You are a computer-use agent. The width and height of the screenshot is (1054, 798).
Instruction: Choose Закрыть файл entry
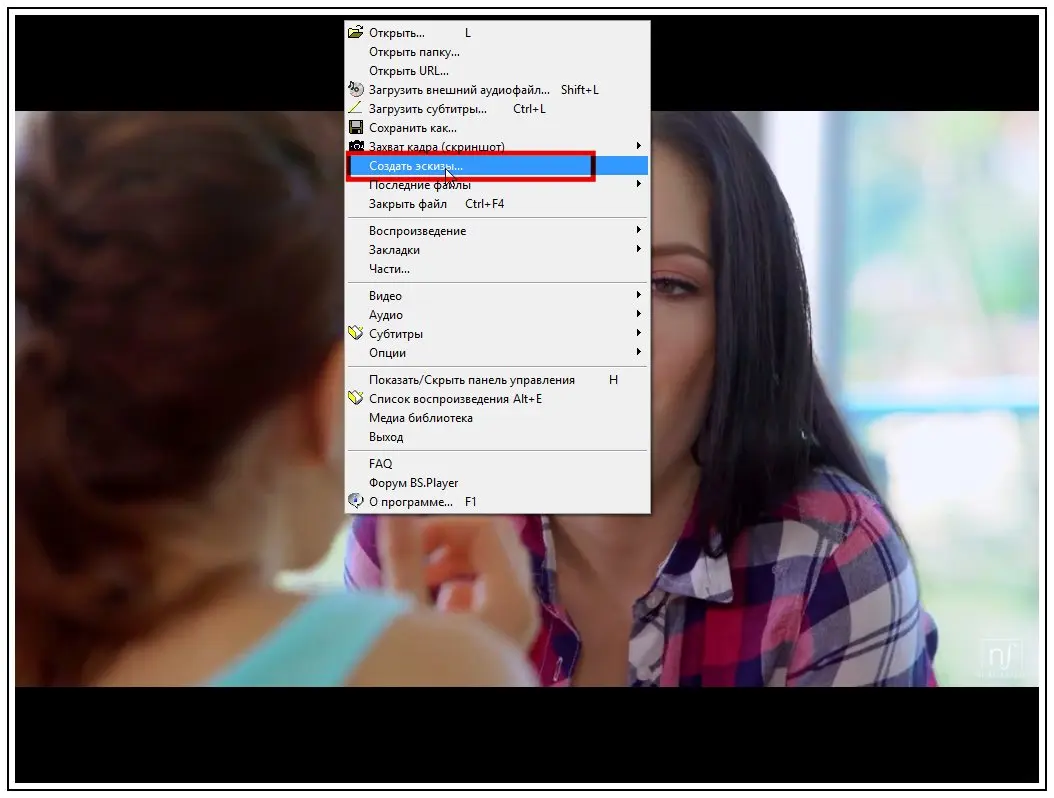point(497,204)
